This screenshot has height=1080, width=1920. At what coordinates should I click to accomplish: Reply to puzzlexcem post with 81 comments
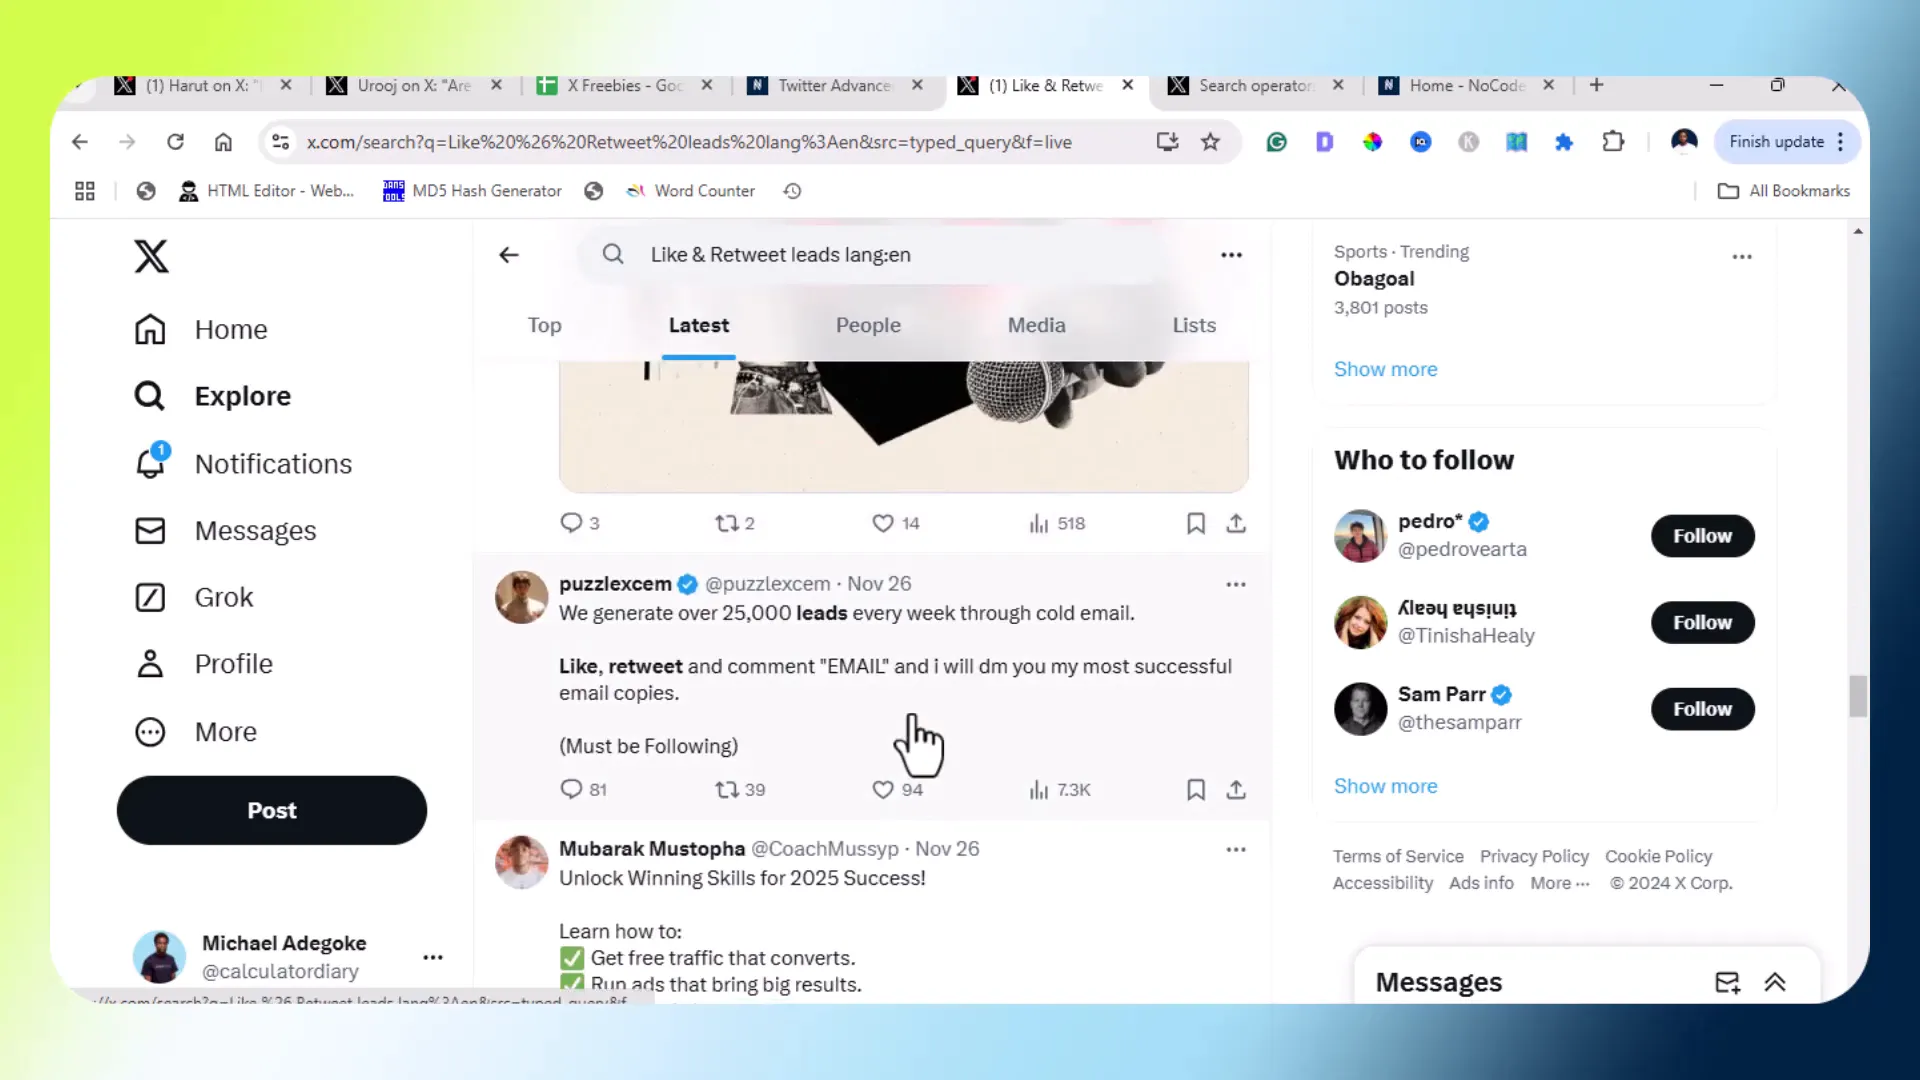tap(584, 789)
